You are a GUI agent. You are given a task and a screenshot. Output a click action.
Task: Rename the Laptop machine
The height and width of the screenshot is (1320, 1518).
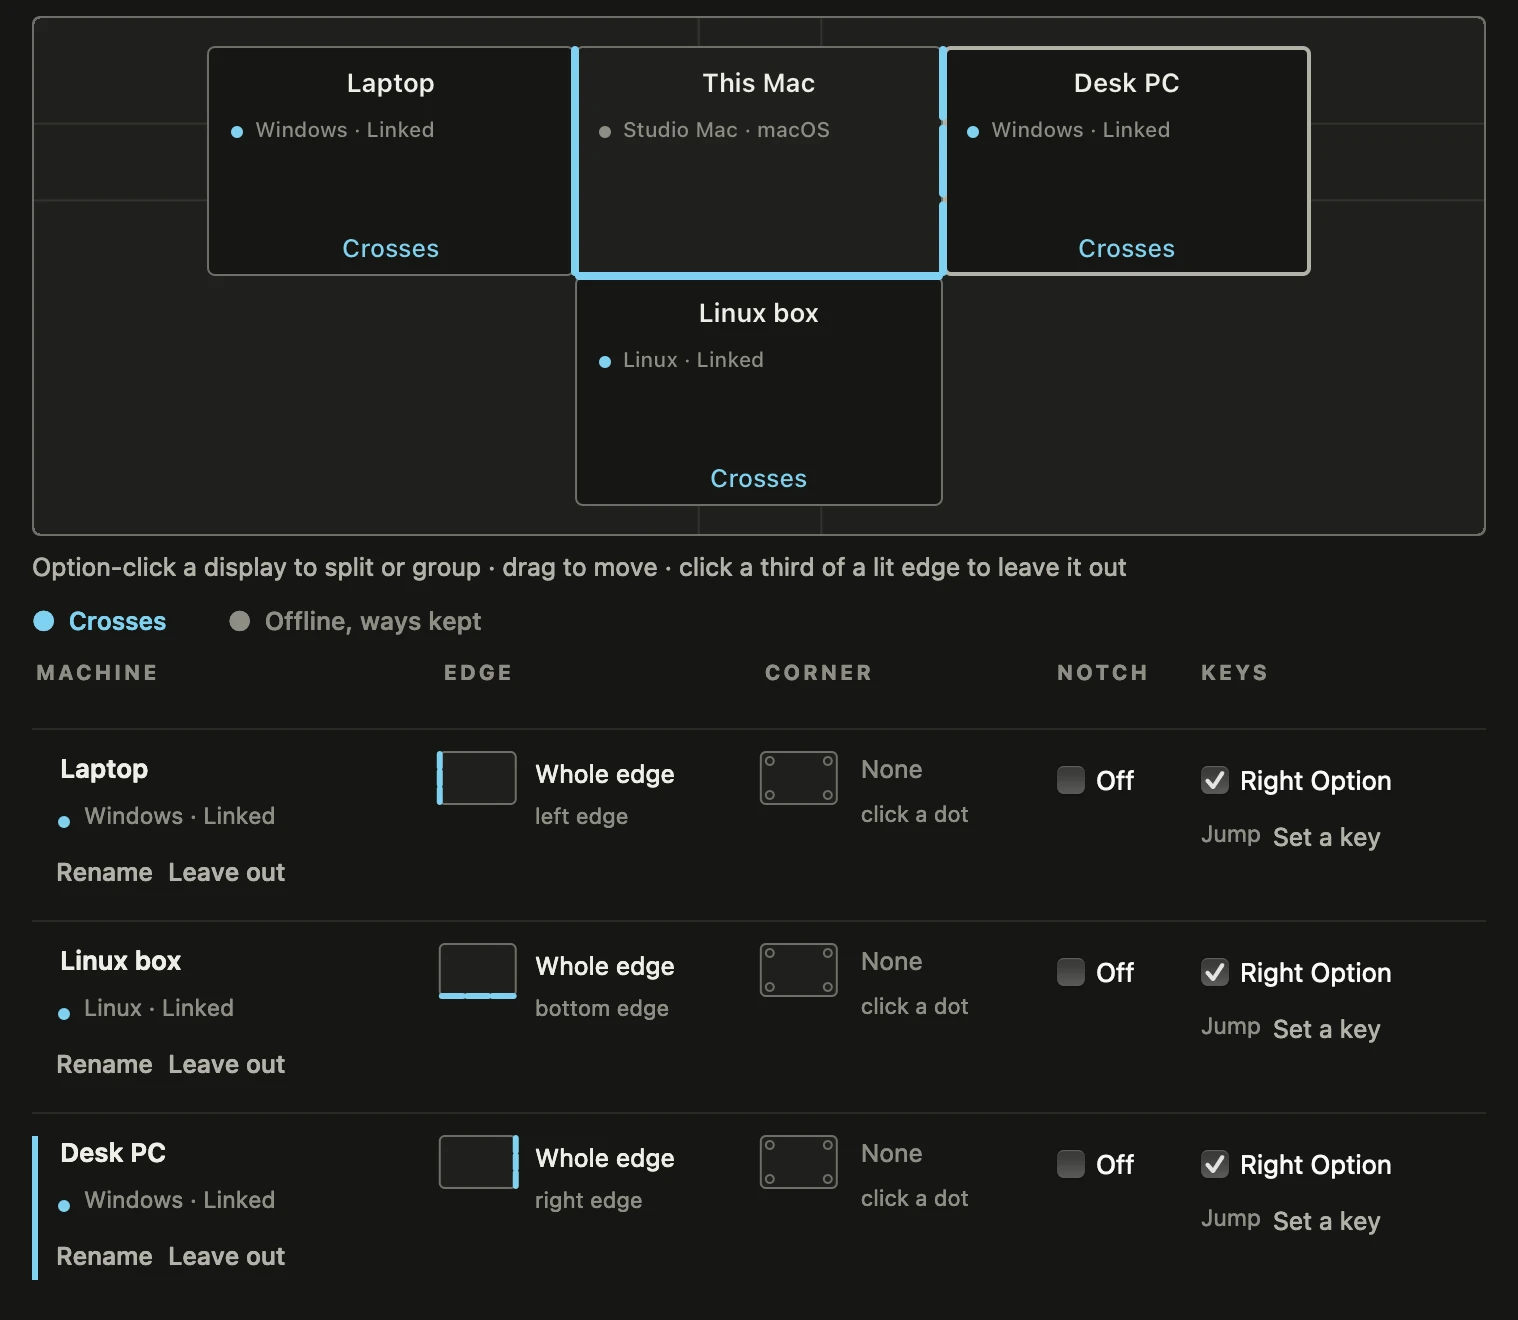[x=104, y=872]
